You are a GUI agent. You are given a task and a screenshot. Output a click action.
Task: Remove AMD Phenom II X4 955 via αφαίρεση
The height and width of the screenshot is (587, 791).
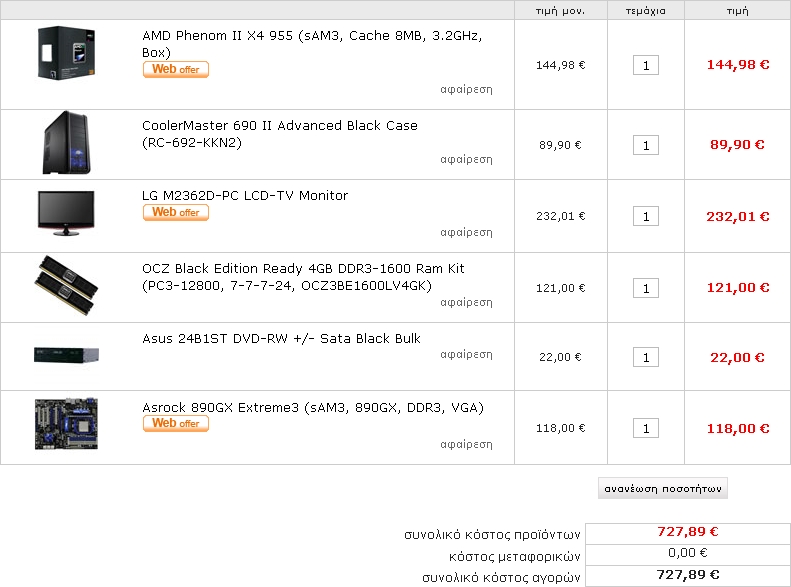click(x=466, y=90)
